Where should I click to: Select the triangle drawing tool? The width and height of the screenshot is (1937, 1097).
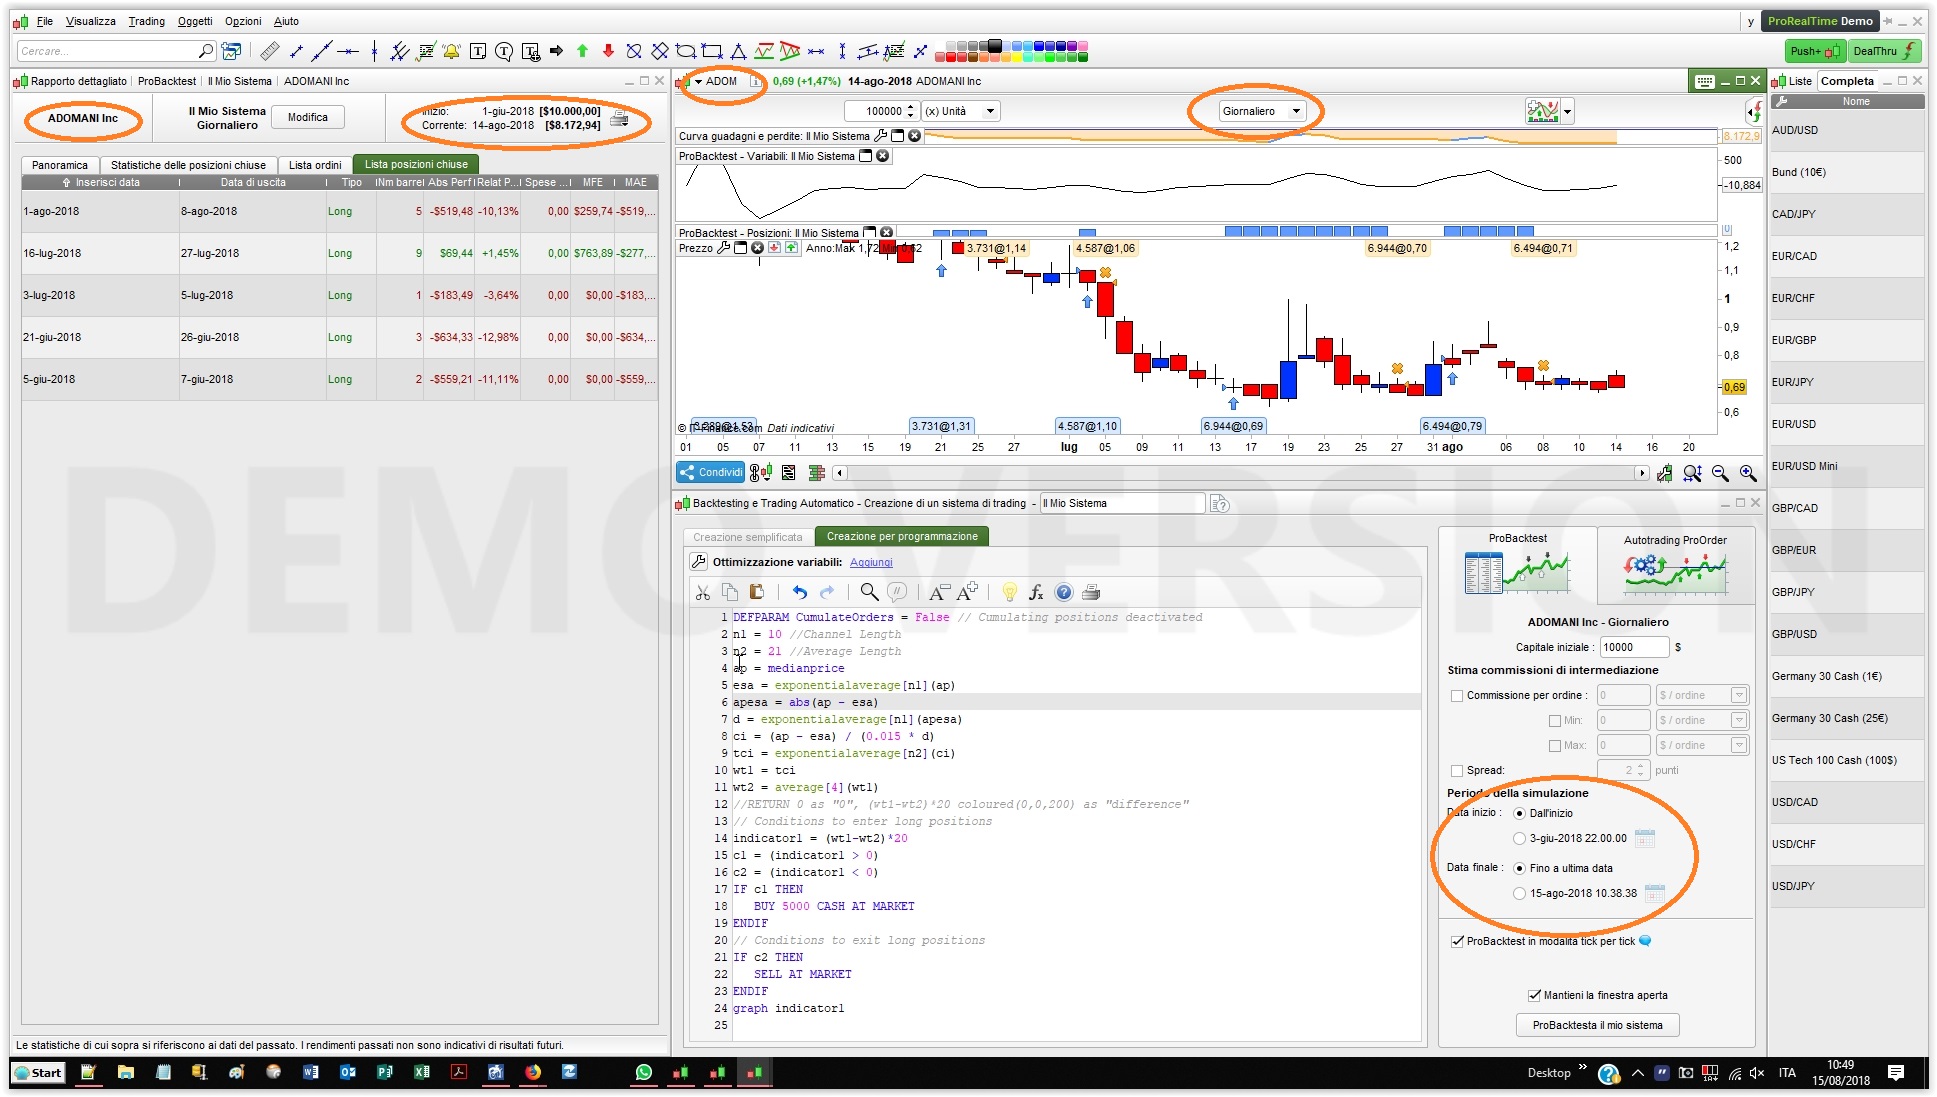tap(738, 51)
